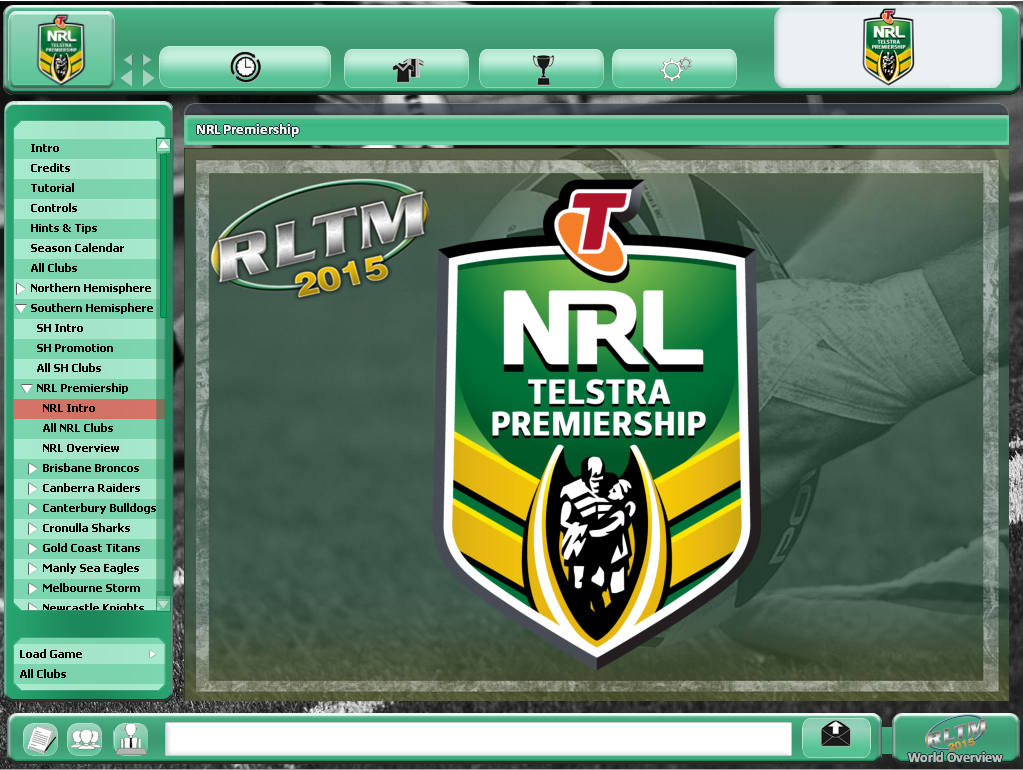The image size is (1023, 770).
Task: Open Season Calendar
Action: pos(85,248)
